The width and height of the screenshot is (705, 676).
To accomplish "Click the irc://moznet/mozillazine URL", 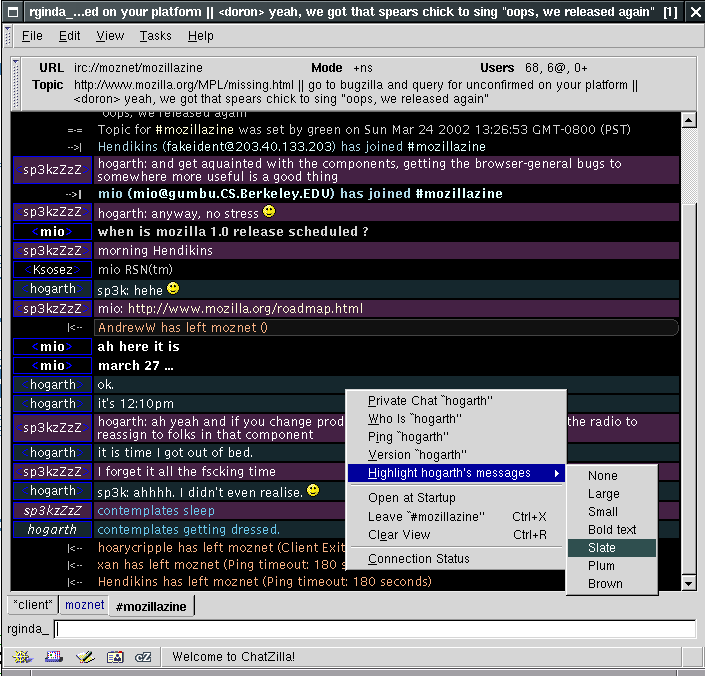I will tap(138, 68).
